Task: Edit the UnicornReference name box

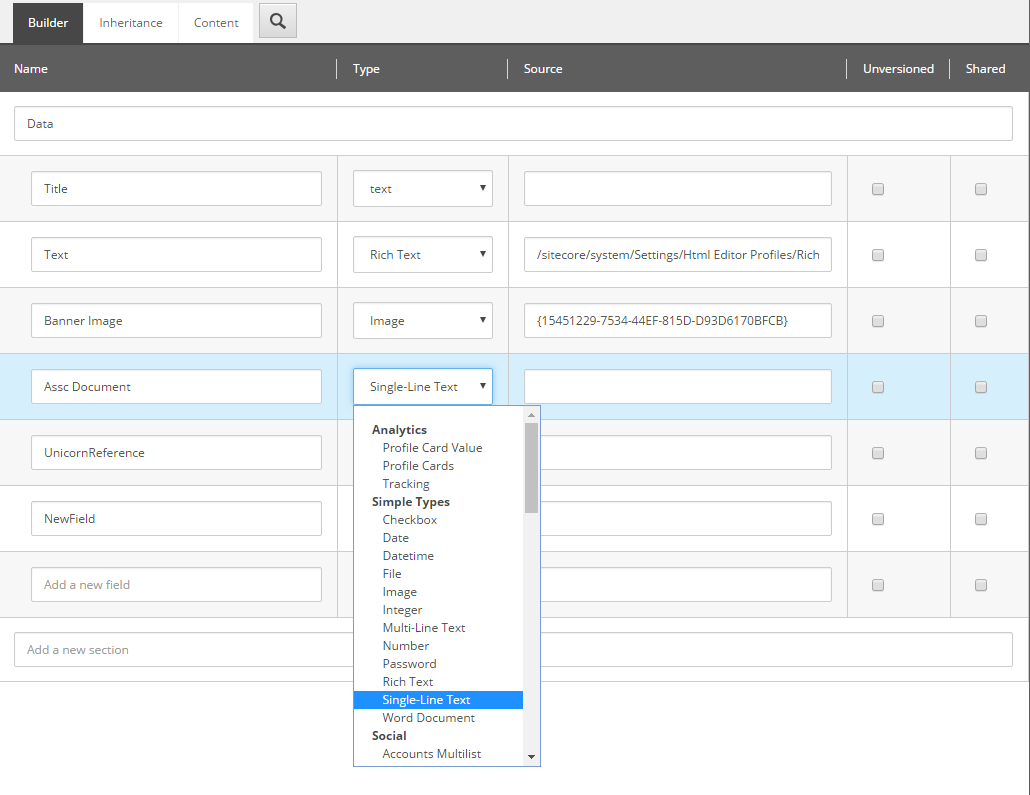Action: pos(176,453)
